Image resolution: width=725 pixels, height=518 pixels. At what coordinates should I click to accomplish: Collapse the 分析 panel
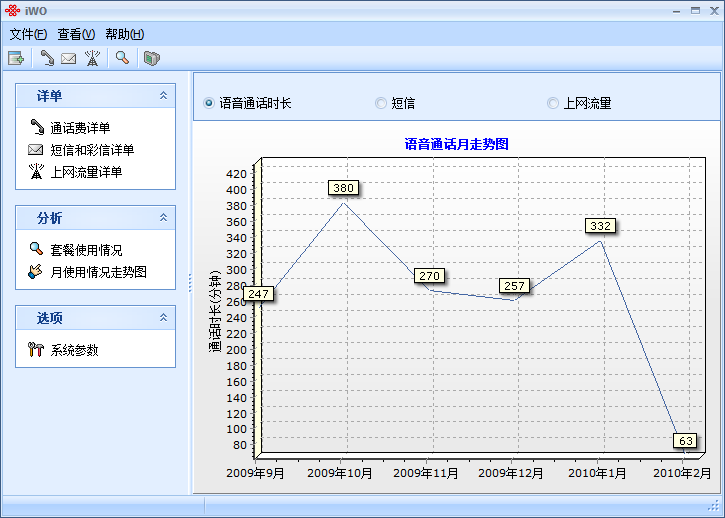pos(163,217)
